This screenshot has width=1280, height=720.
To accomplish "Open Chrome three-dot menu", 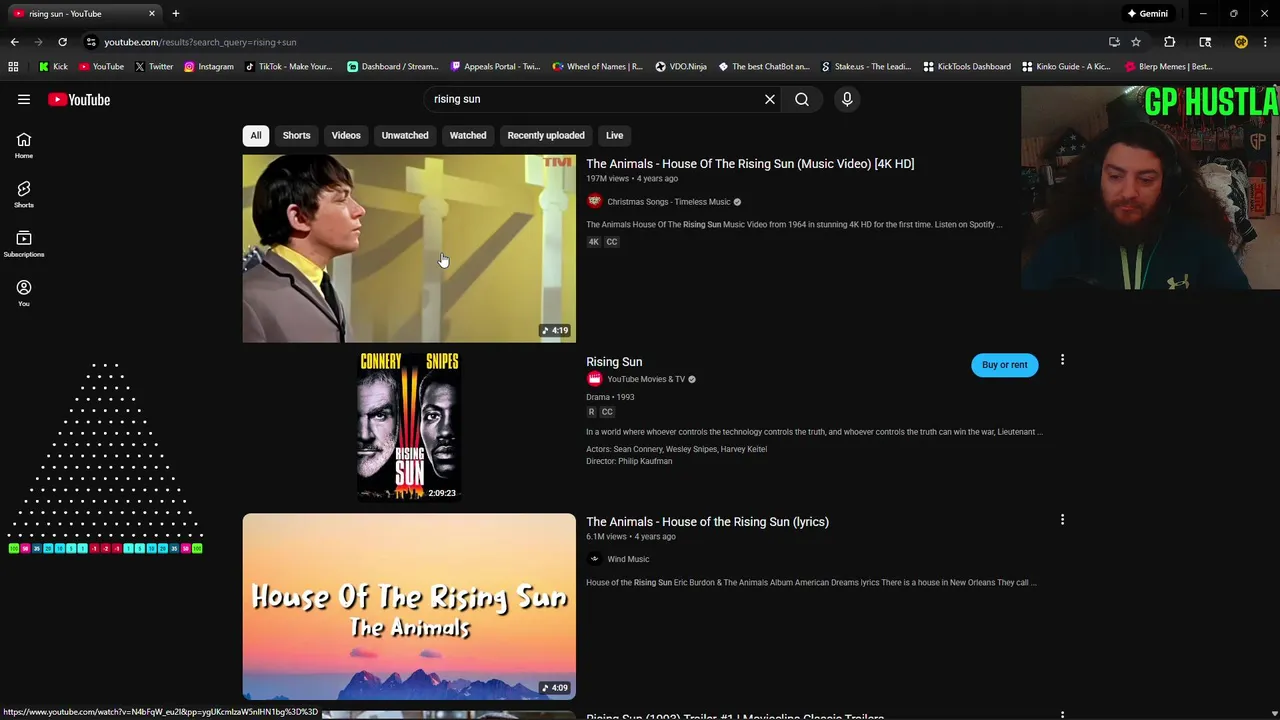I will pos(1266,42).
